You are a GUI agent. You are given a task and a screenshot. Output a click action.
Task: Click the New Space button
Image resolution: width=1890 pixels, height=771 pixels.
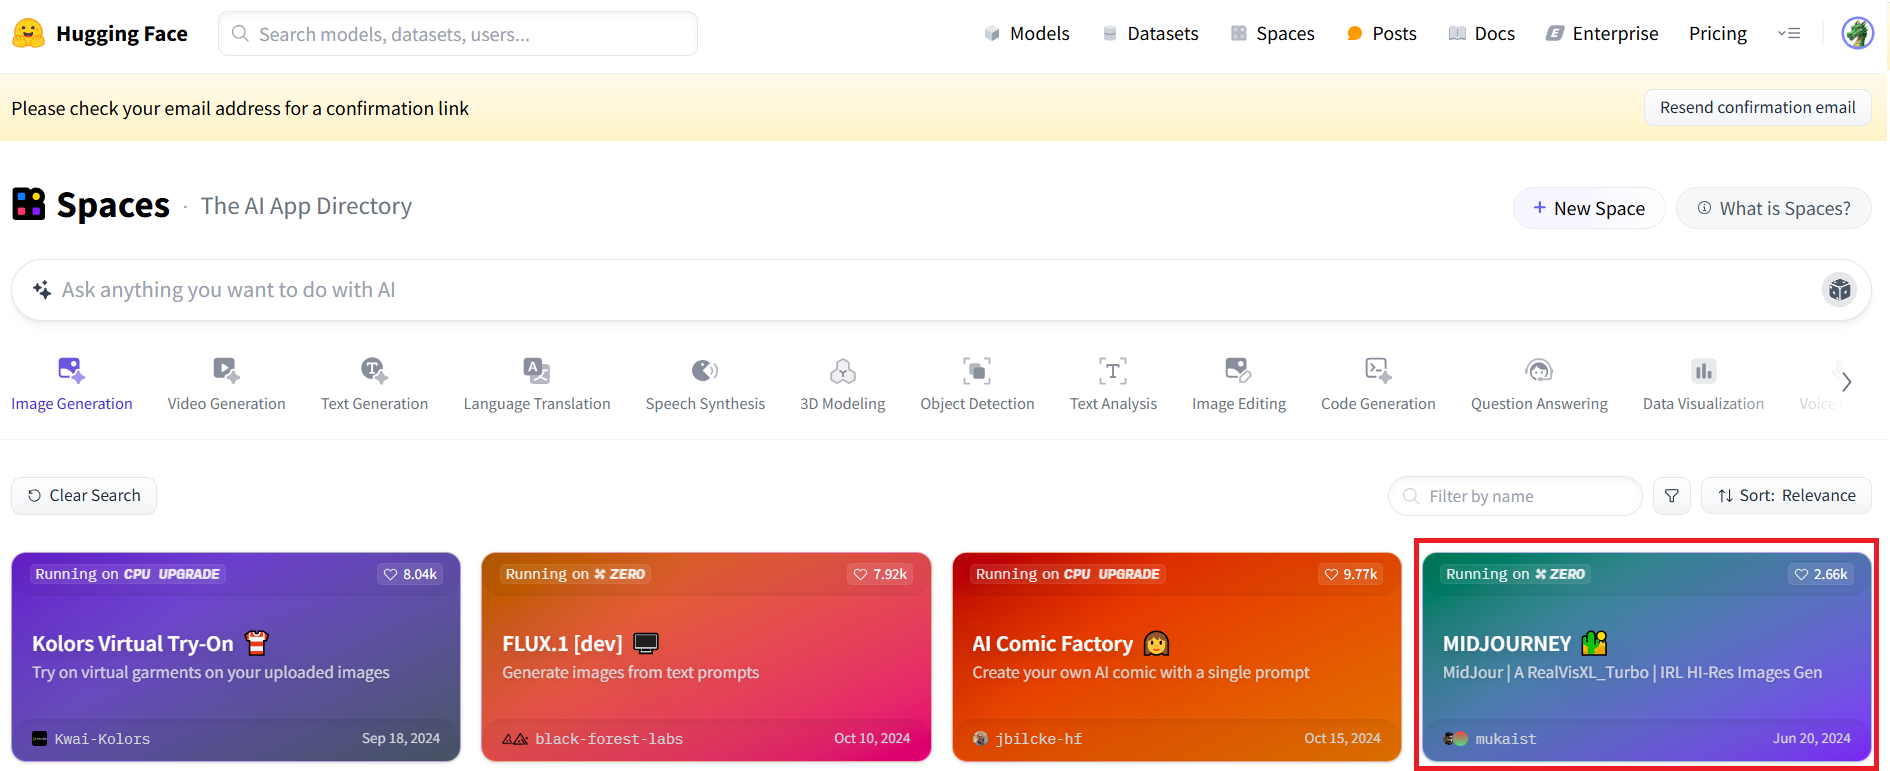(x=1589, y=208)
